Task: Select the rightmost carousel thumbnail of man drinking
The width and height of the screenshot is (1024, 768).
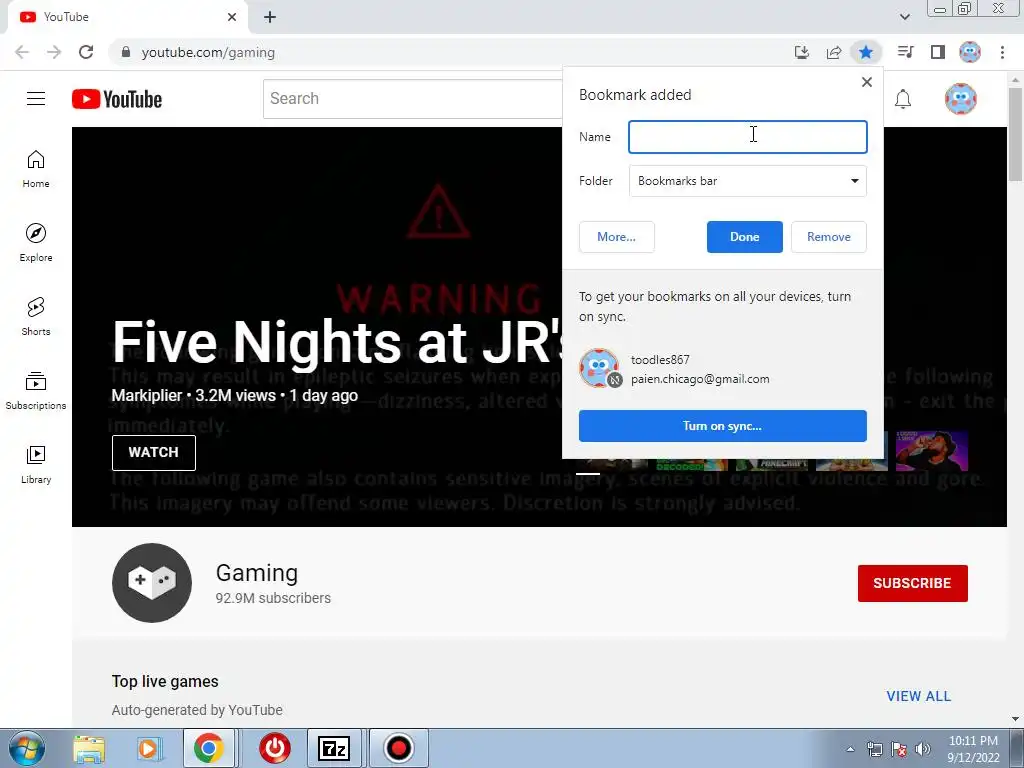Action: [x=931, y=451]
